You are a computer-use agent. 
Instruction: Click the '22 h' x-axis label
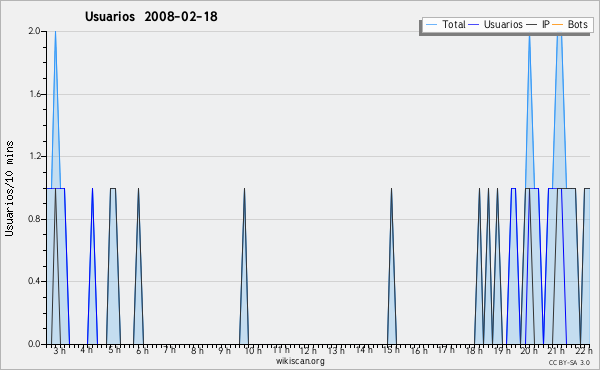click(x=584, y=350)
